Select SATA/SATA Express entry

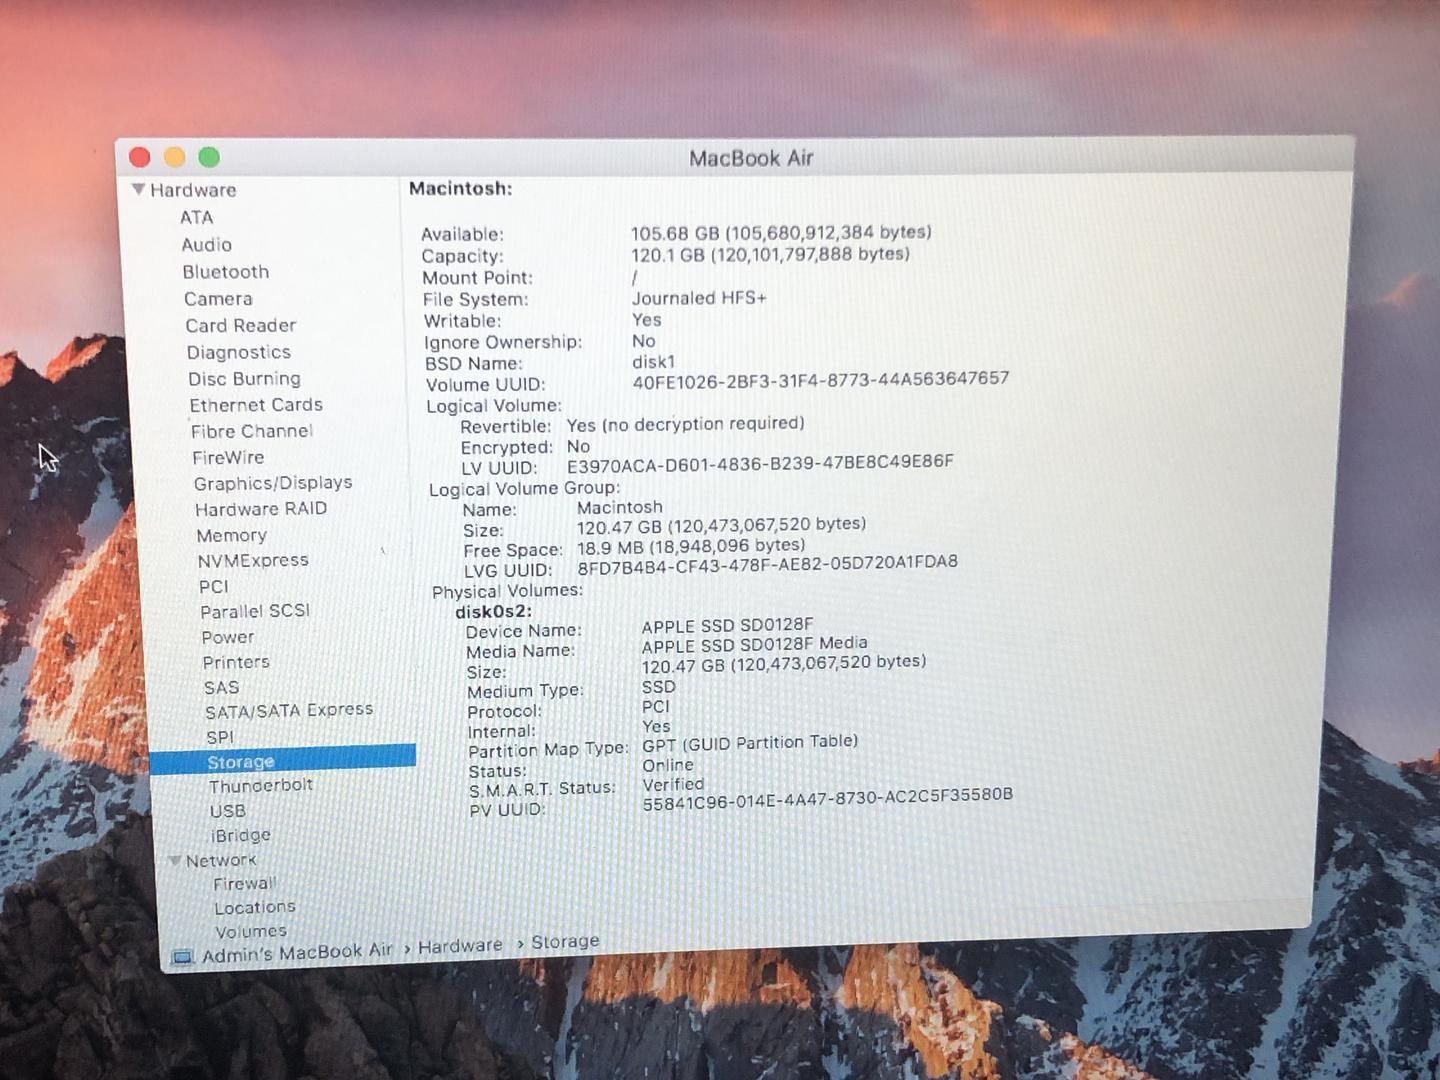point(288,710)
